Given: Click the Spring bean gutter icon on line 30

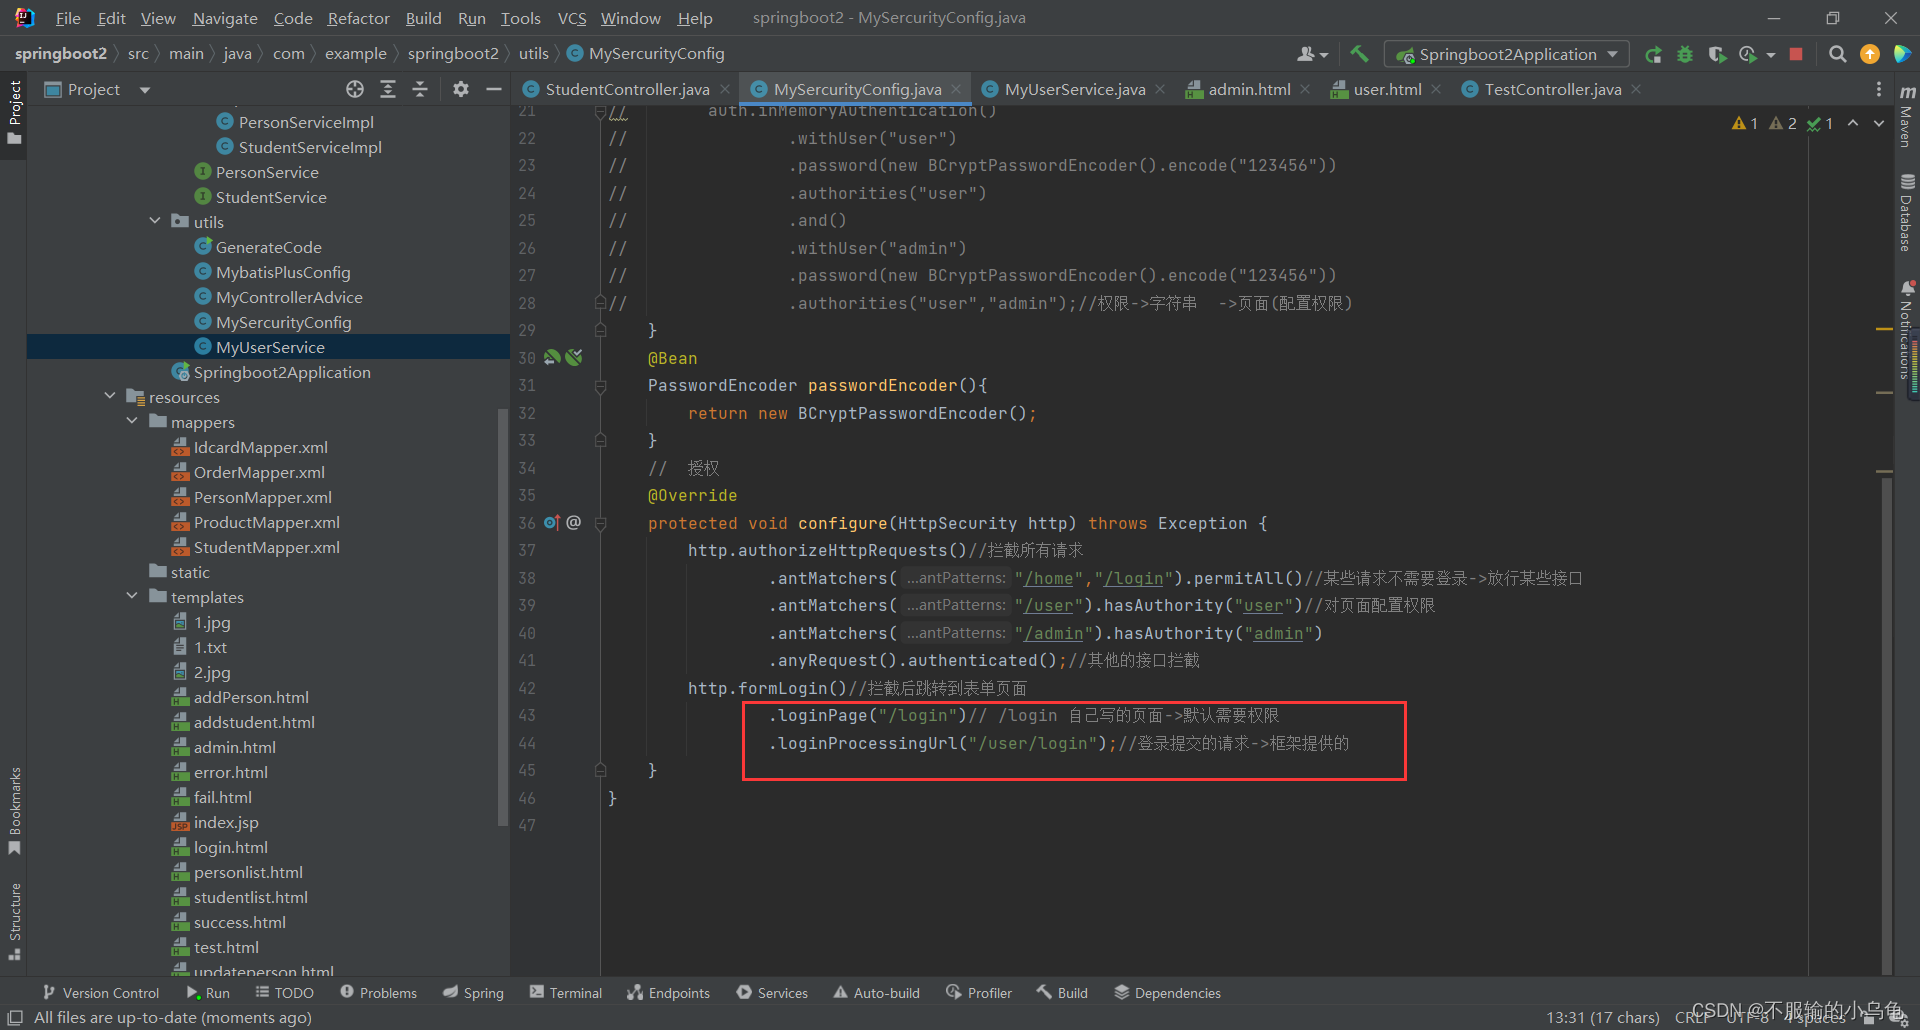Looking at the screenshot, I should coord(552,357).
